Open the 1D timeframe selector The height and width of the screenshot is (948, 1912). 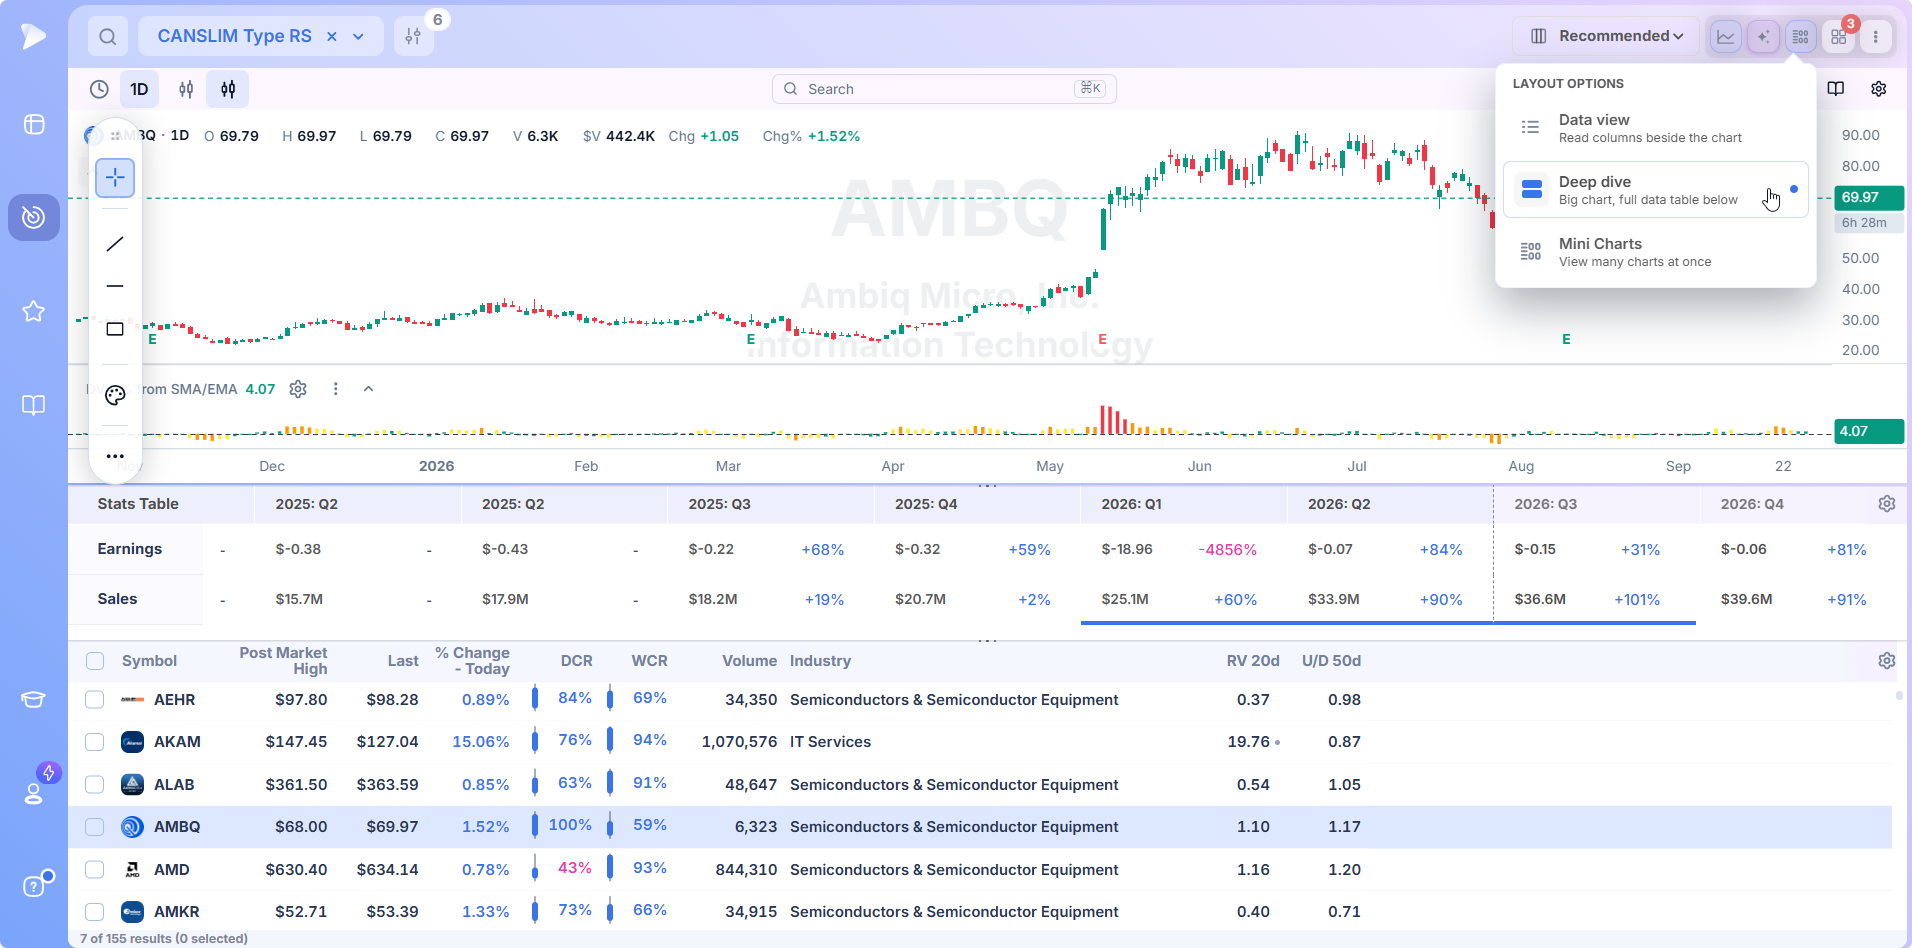pos(139,89)
